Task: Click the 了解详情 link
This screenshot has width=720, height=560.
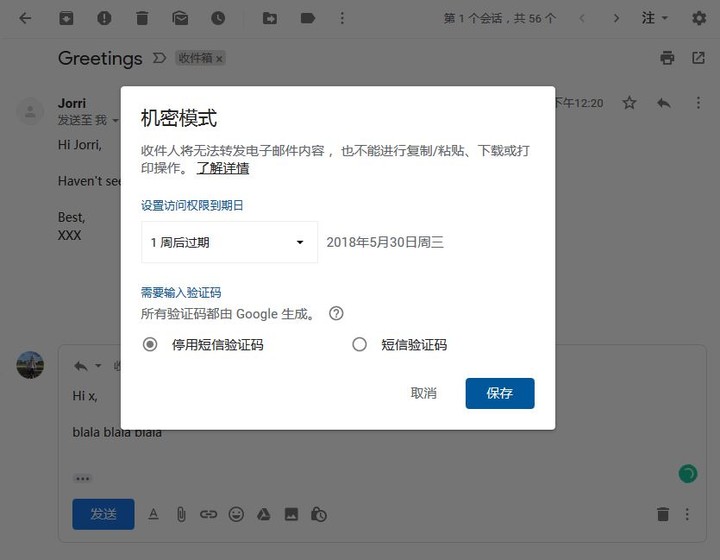Action: [223, 168]
